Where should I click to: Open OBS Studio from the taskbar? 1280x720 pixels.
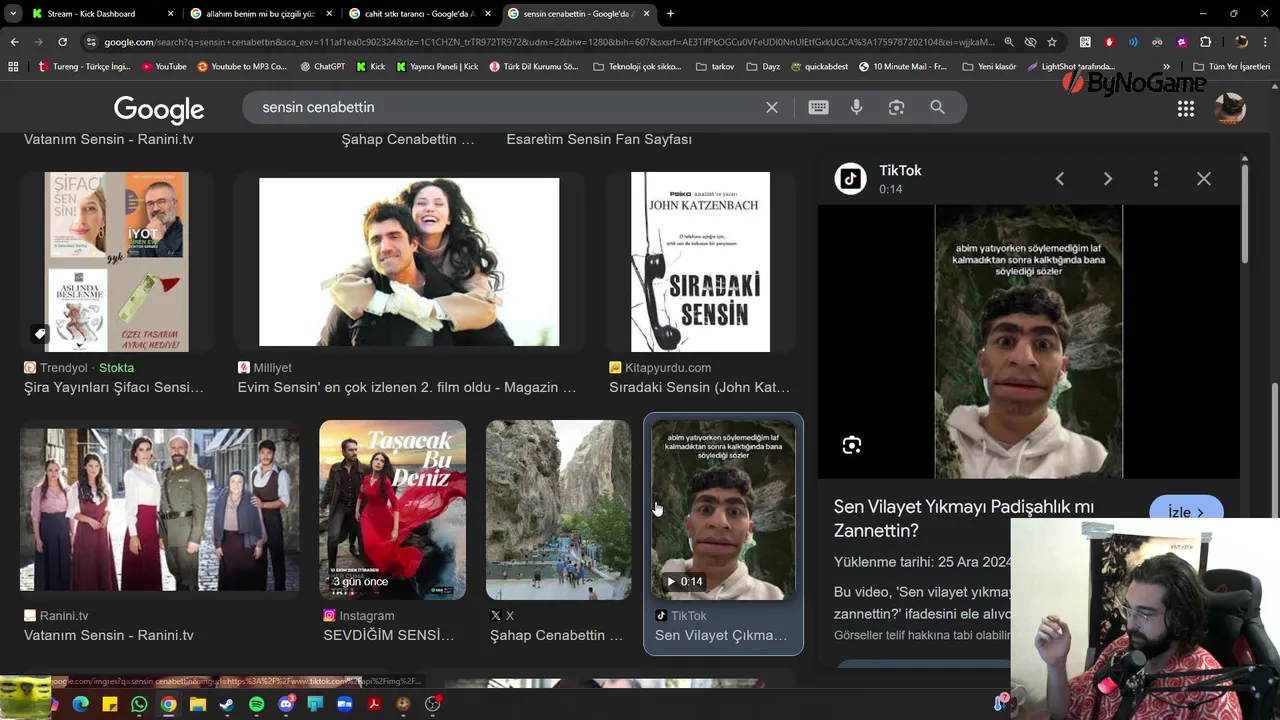pos(433,705)
